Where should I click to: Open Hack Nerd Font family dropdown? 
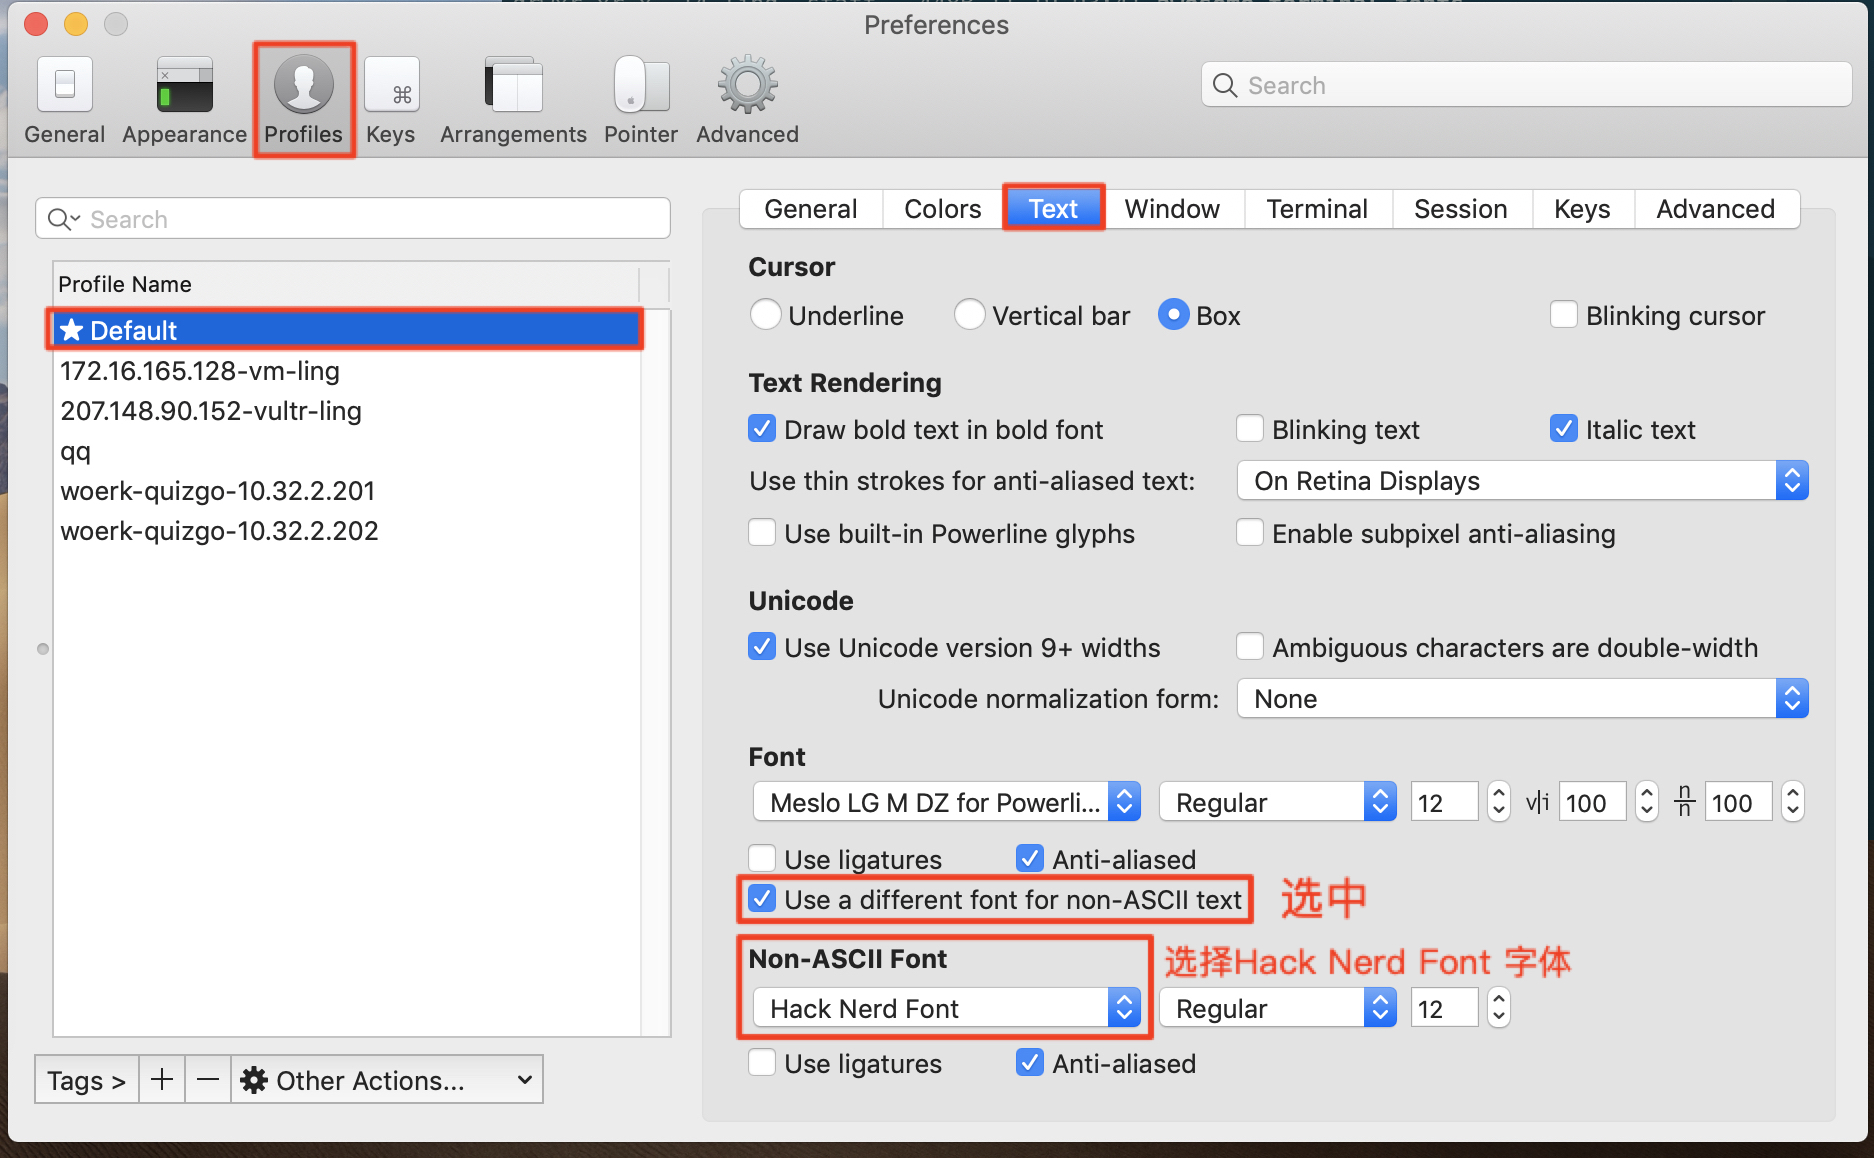click(x=946, y=1008)
